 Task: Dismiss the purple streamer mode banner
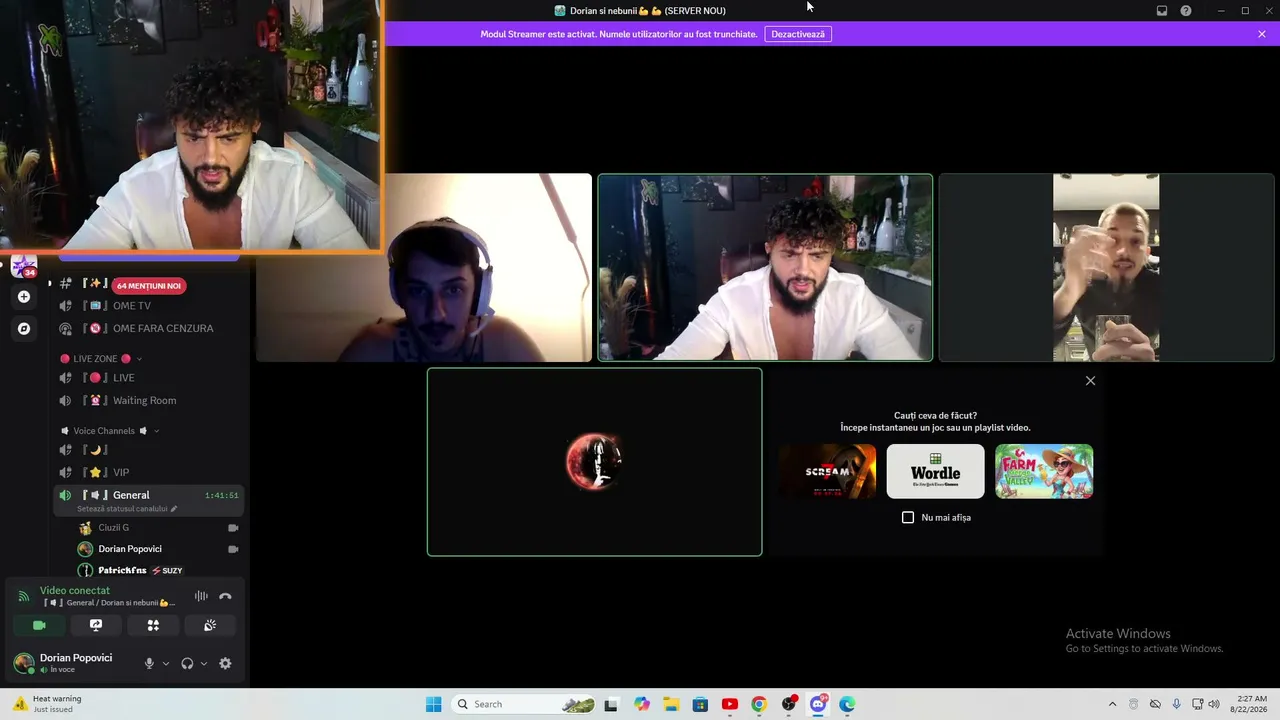1262,34
